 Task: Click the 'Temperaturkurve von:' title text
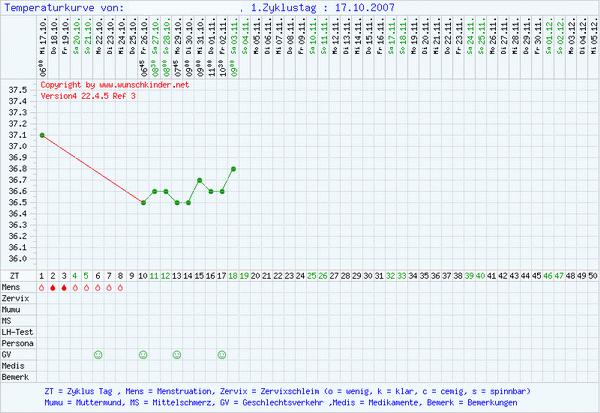pyautogui.click(x=65, y=7)
